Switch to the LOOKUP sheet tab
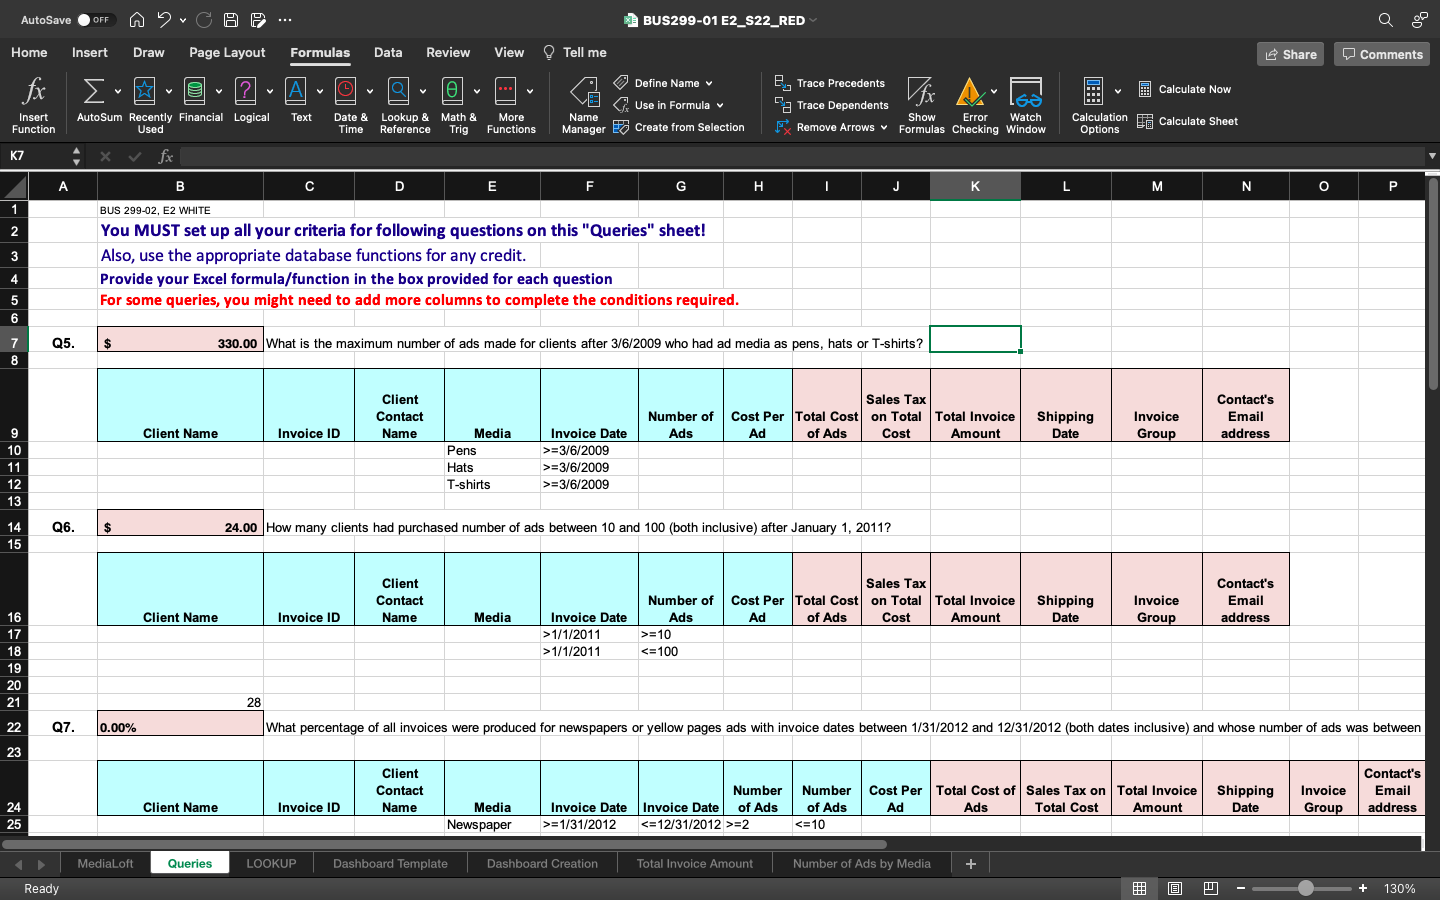 pos(271,863)
